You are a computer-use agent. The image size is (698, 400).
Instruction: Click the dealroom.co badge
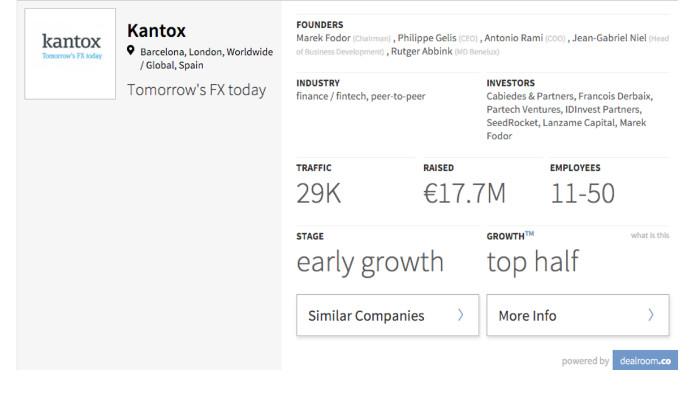(x=644, y=361)
